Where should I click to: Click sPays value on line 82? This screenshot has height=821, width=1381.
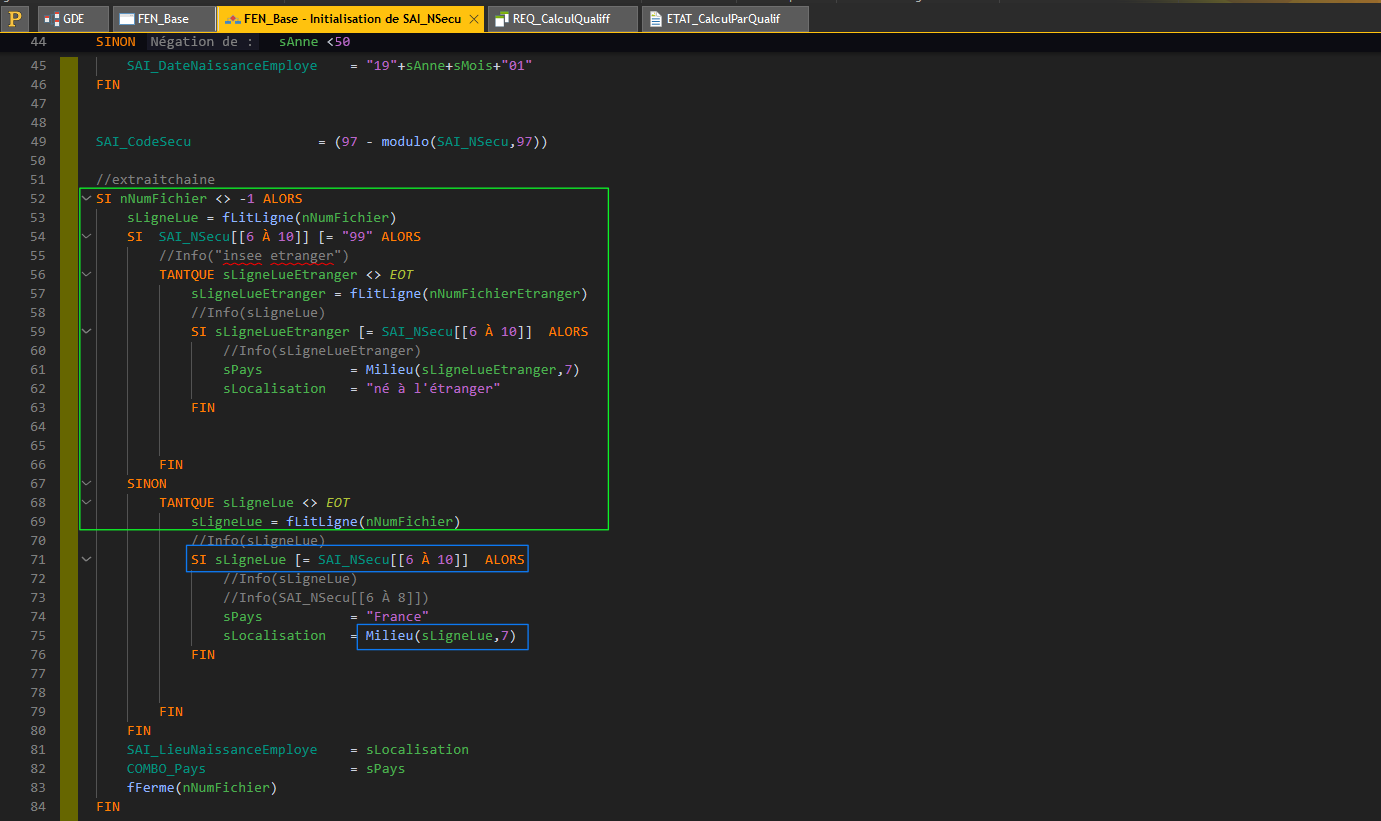tap(385, 769)
